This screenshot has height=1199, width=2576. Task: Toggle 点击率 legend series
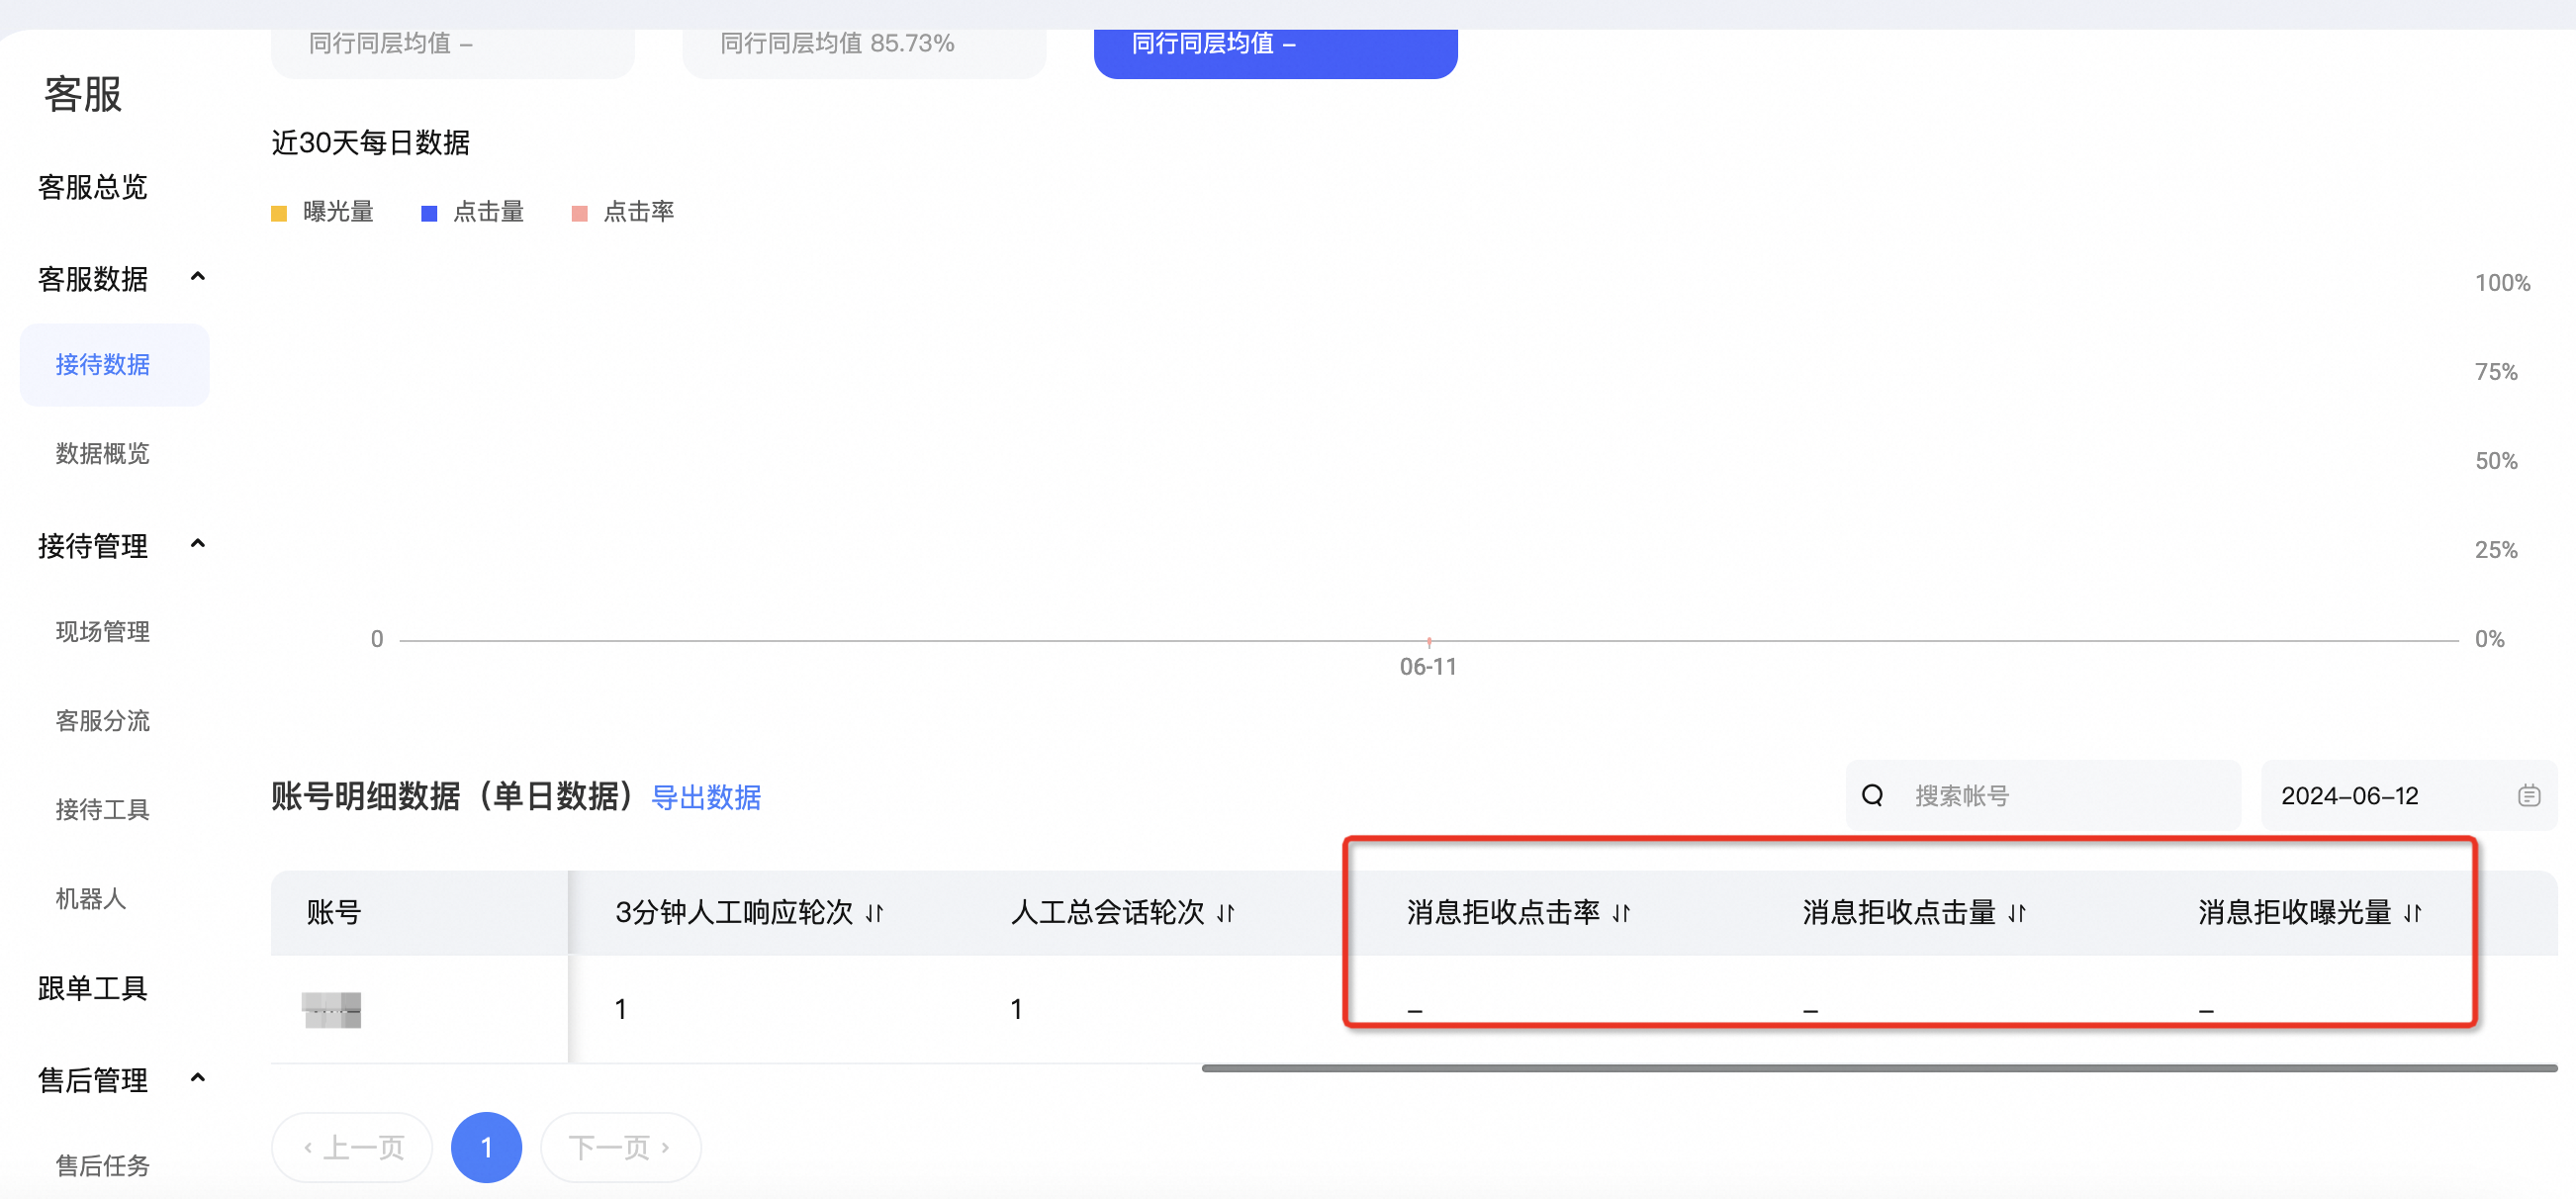point(623,212)
